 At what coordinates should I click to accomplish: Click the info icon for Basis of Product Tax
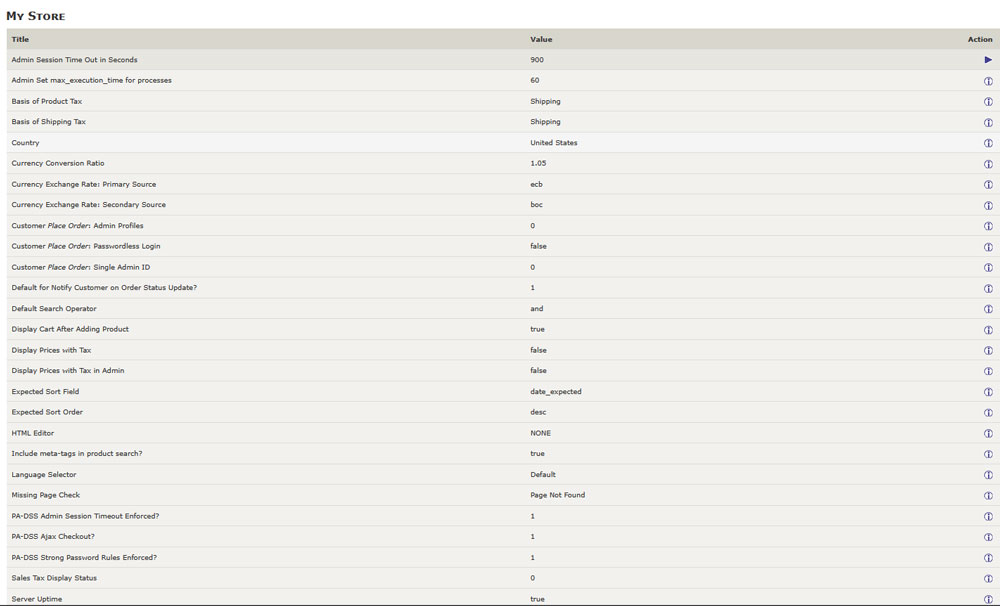click(987, 101)
